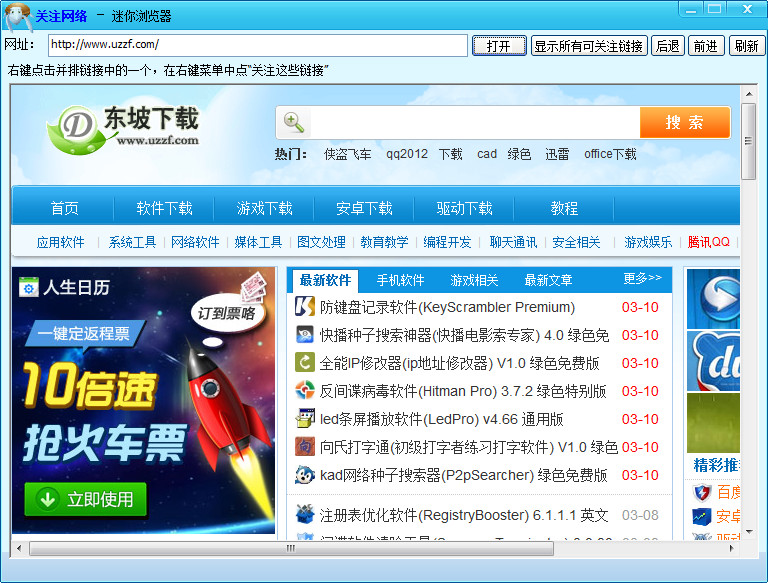768x583 pixels.
Task: Click the URL address field
Action: pyautogui.click(x=258, y=45)
